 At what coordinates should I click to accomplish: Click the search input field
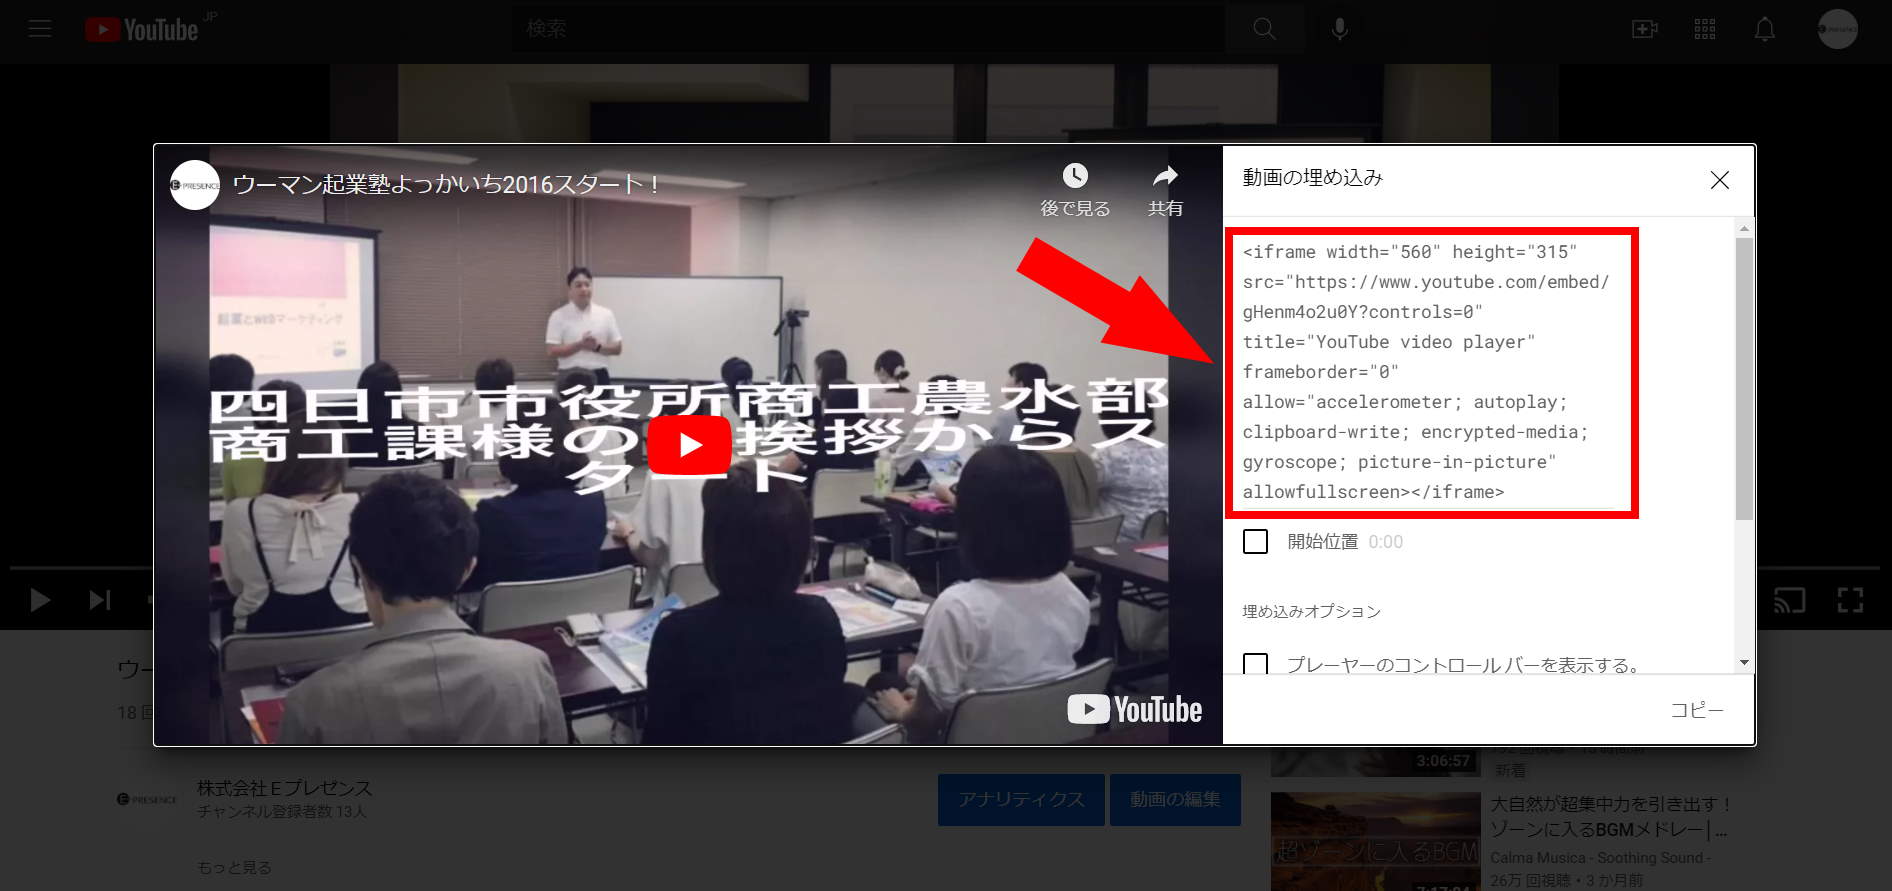click(868, 29)
